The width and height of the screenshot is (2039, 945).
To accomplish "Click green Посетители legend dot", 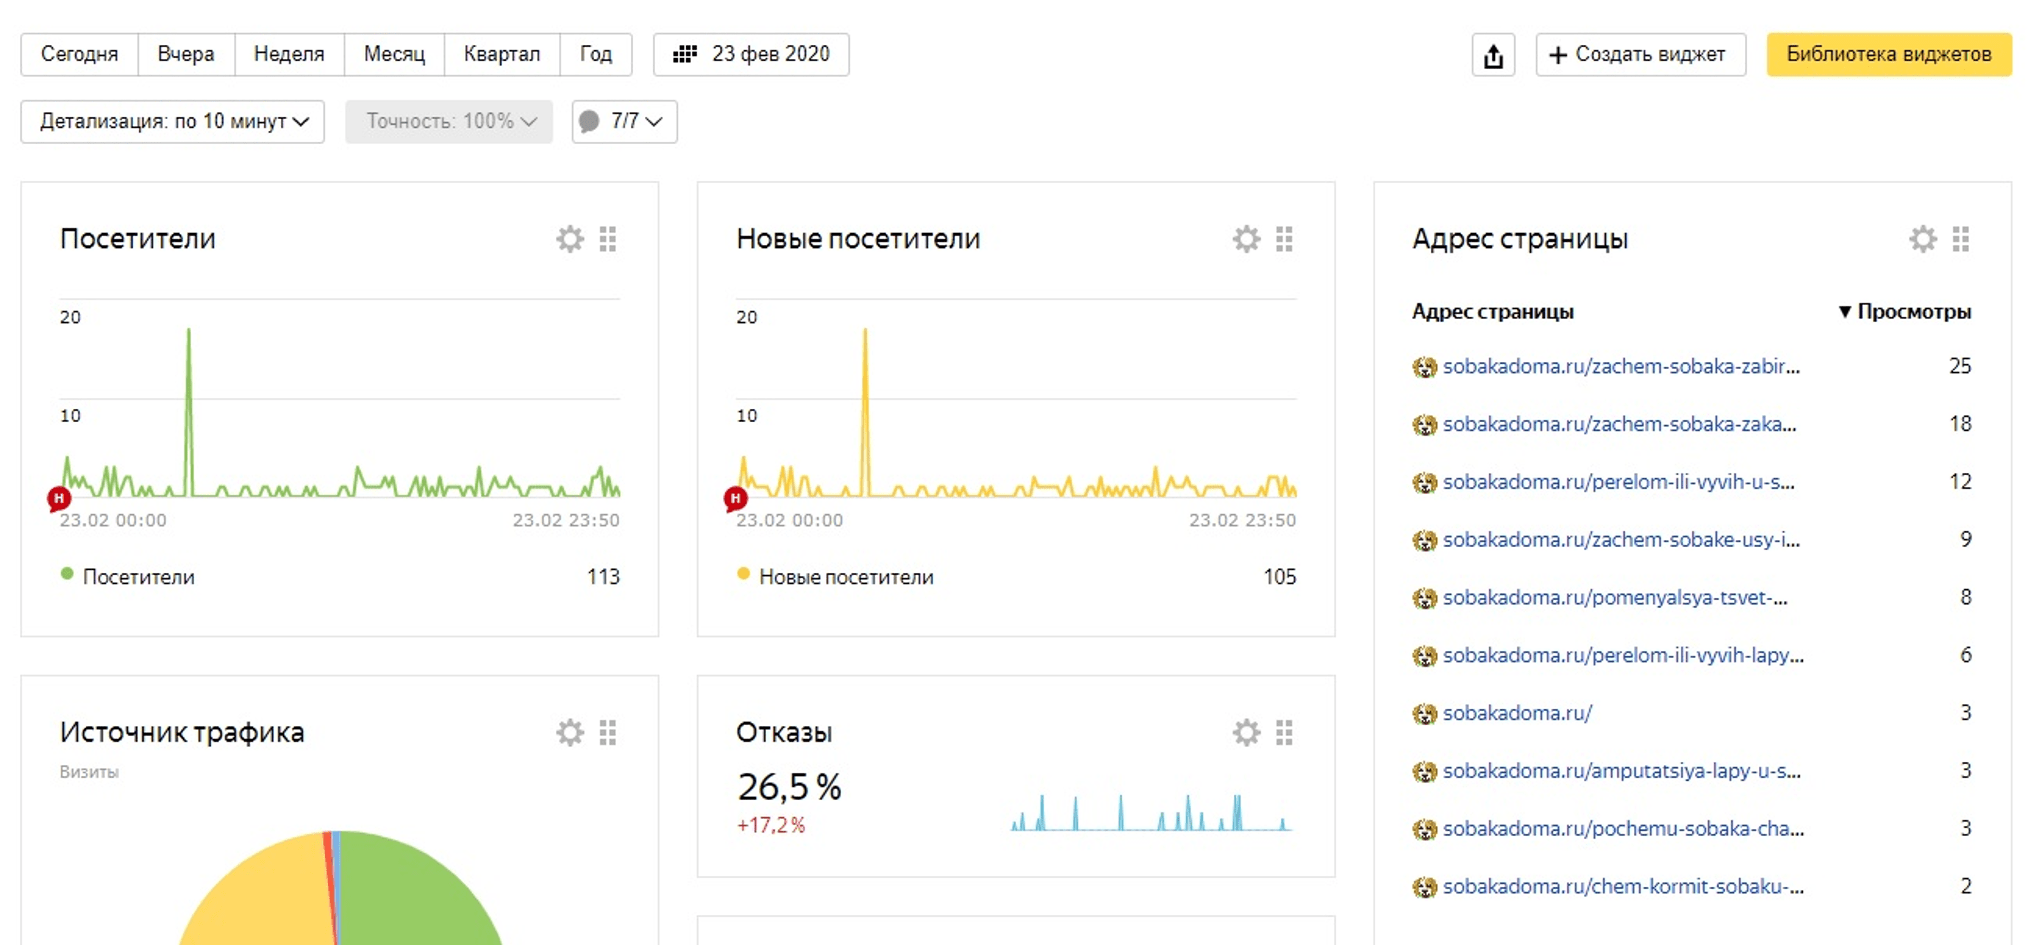I will (67, 574).
